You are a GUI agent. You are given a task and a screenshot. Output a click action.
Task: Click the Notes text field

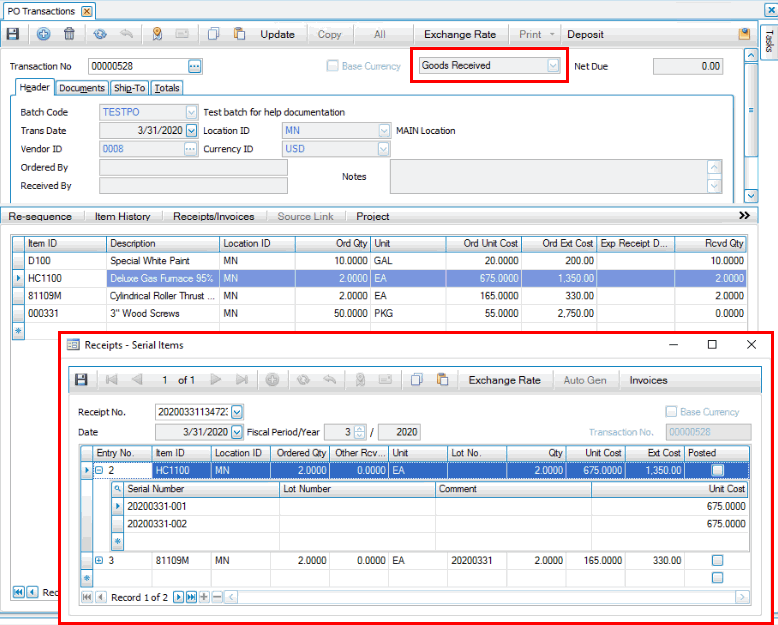pyautogui.click(x=548, y=177)
